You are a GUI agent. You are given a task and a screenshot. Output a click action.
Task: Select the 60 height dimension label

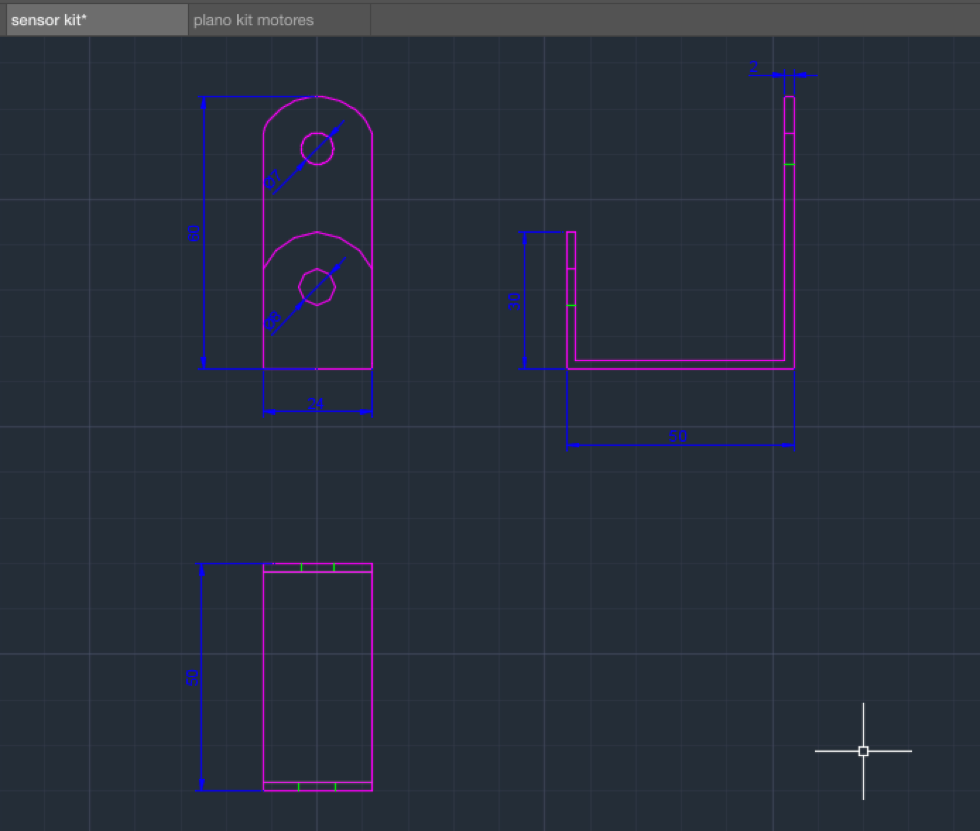coord(194,233)
